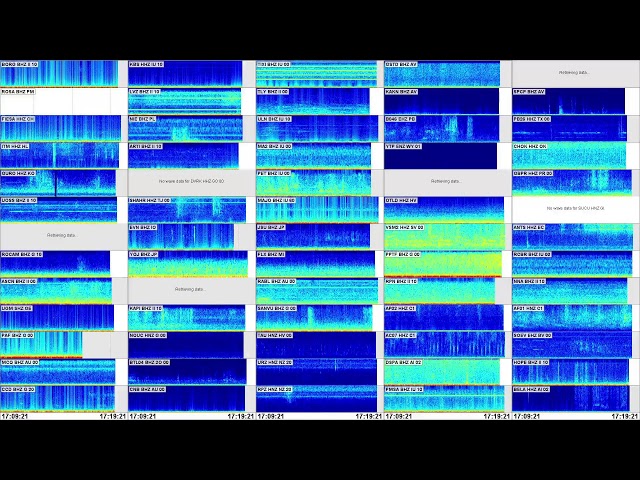Click the KAPI BHZ II 10 spectrogram

tap(187, 318)
